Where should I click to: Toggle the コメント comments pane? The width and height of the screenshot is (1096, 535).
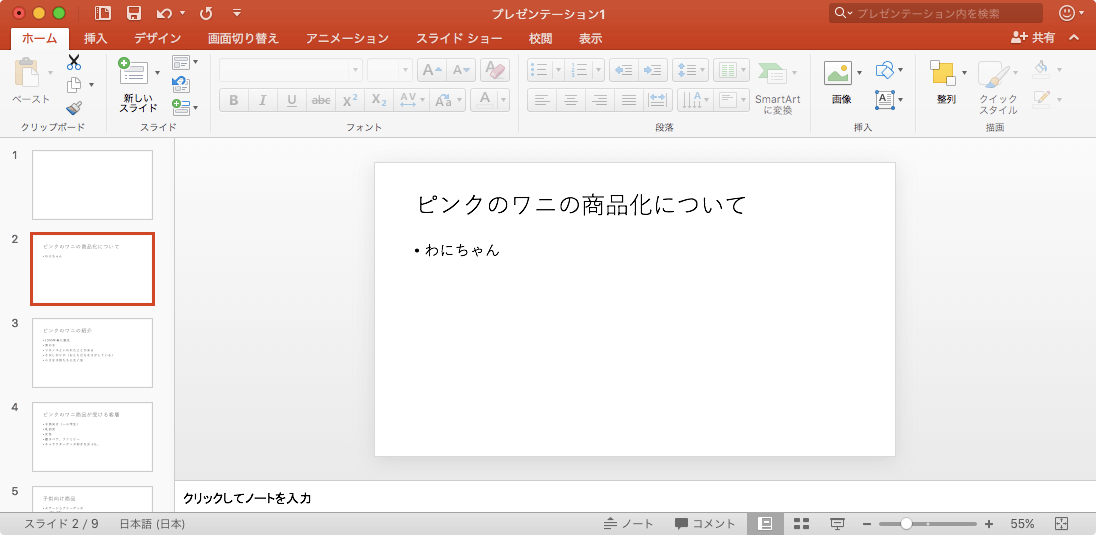705,524
